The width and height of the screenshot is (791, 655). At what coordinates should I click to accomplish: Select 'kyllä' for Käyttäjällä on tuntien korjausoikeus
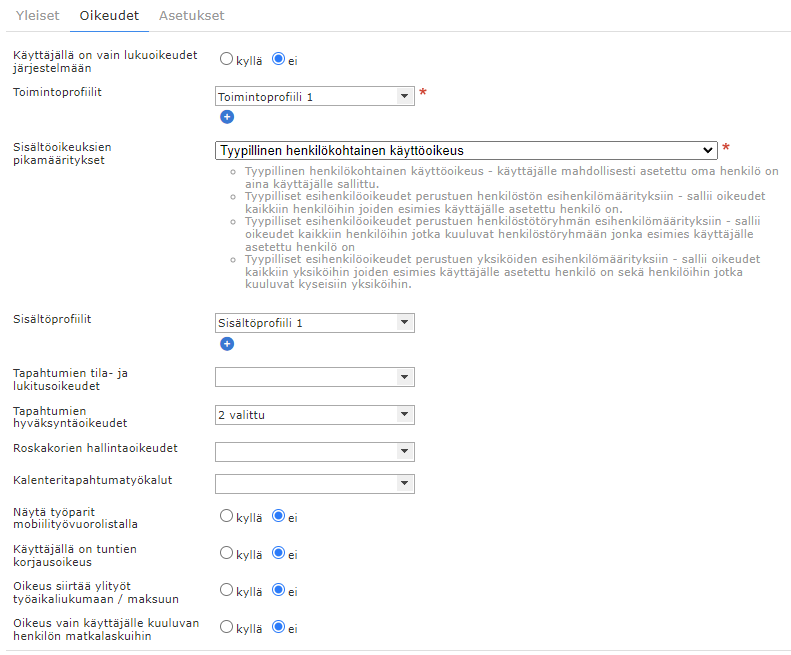[227, 553]
